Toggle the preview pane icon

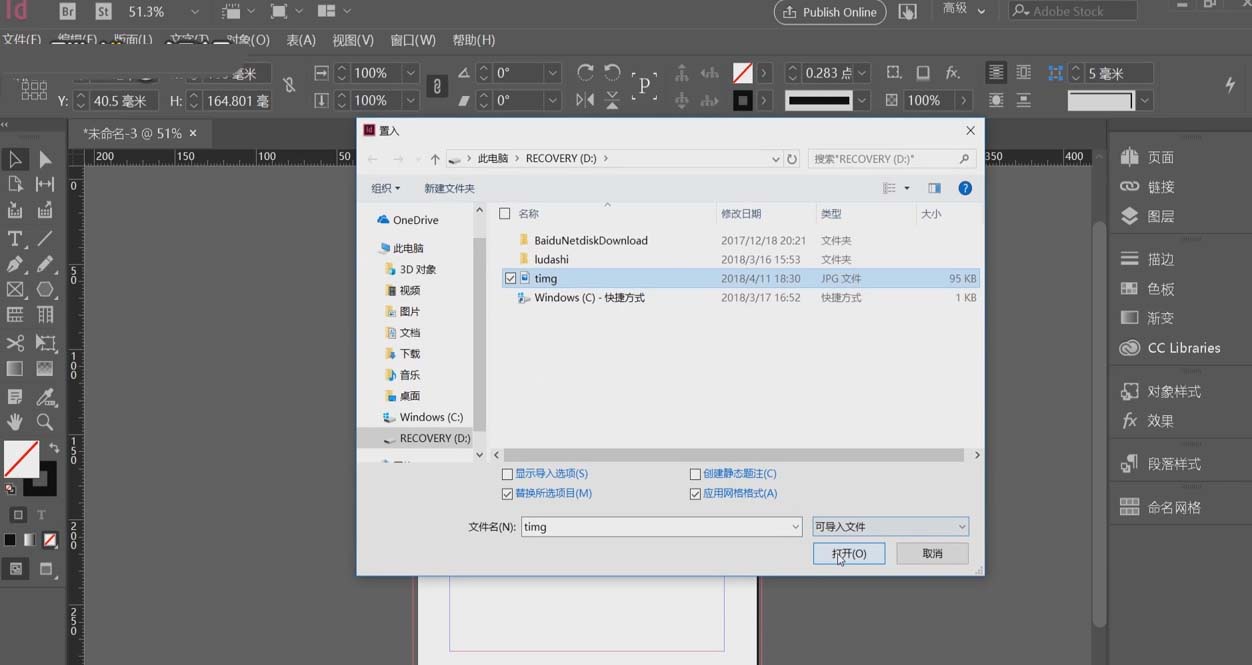934,188
